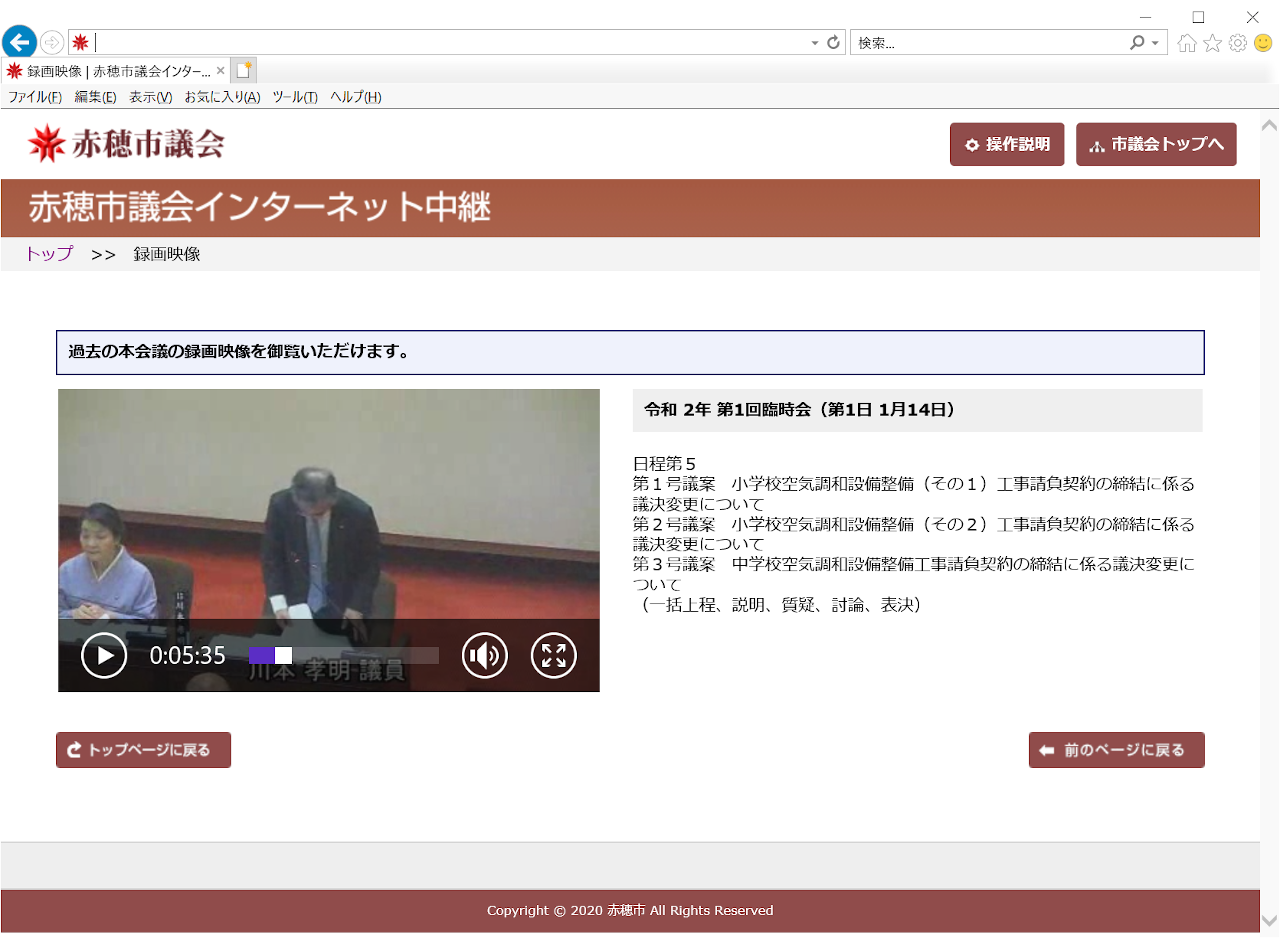Go back with the browser back arrow
The image size is (1280, 938).
click(19, 42)
